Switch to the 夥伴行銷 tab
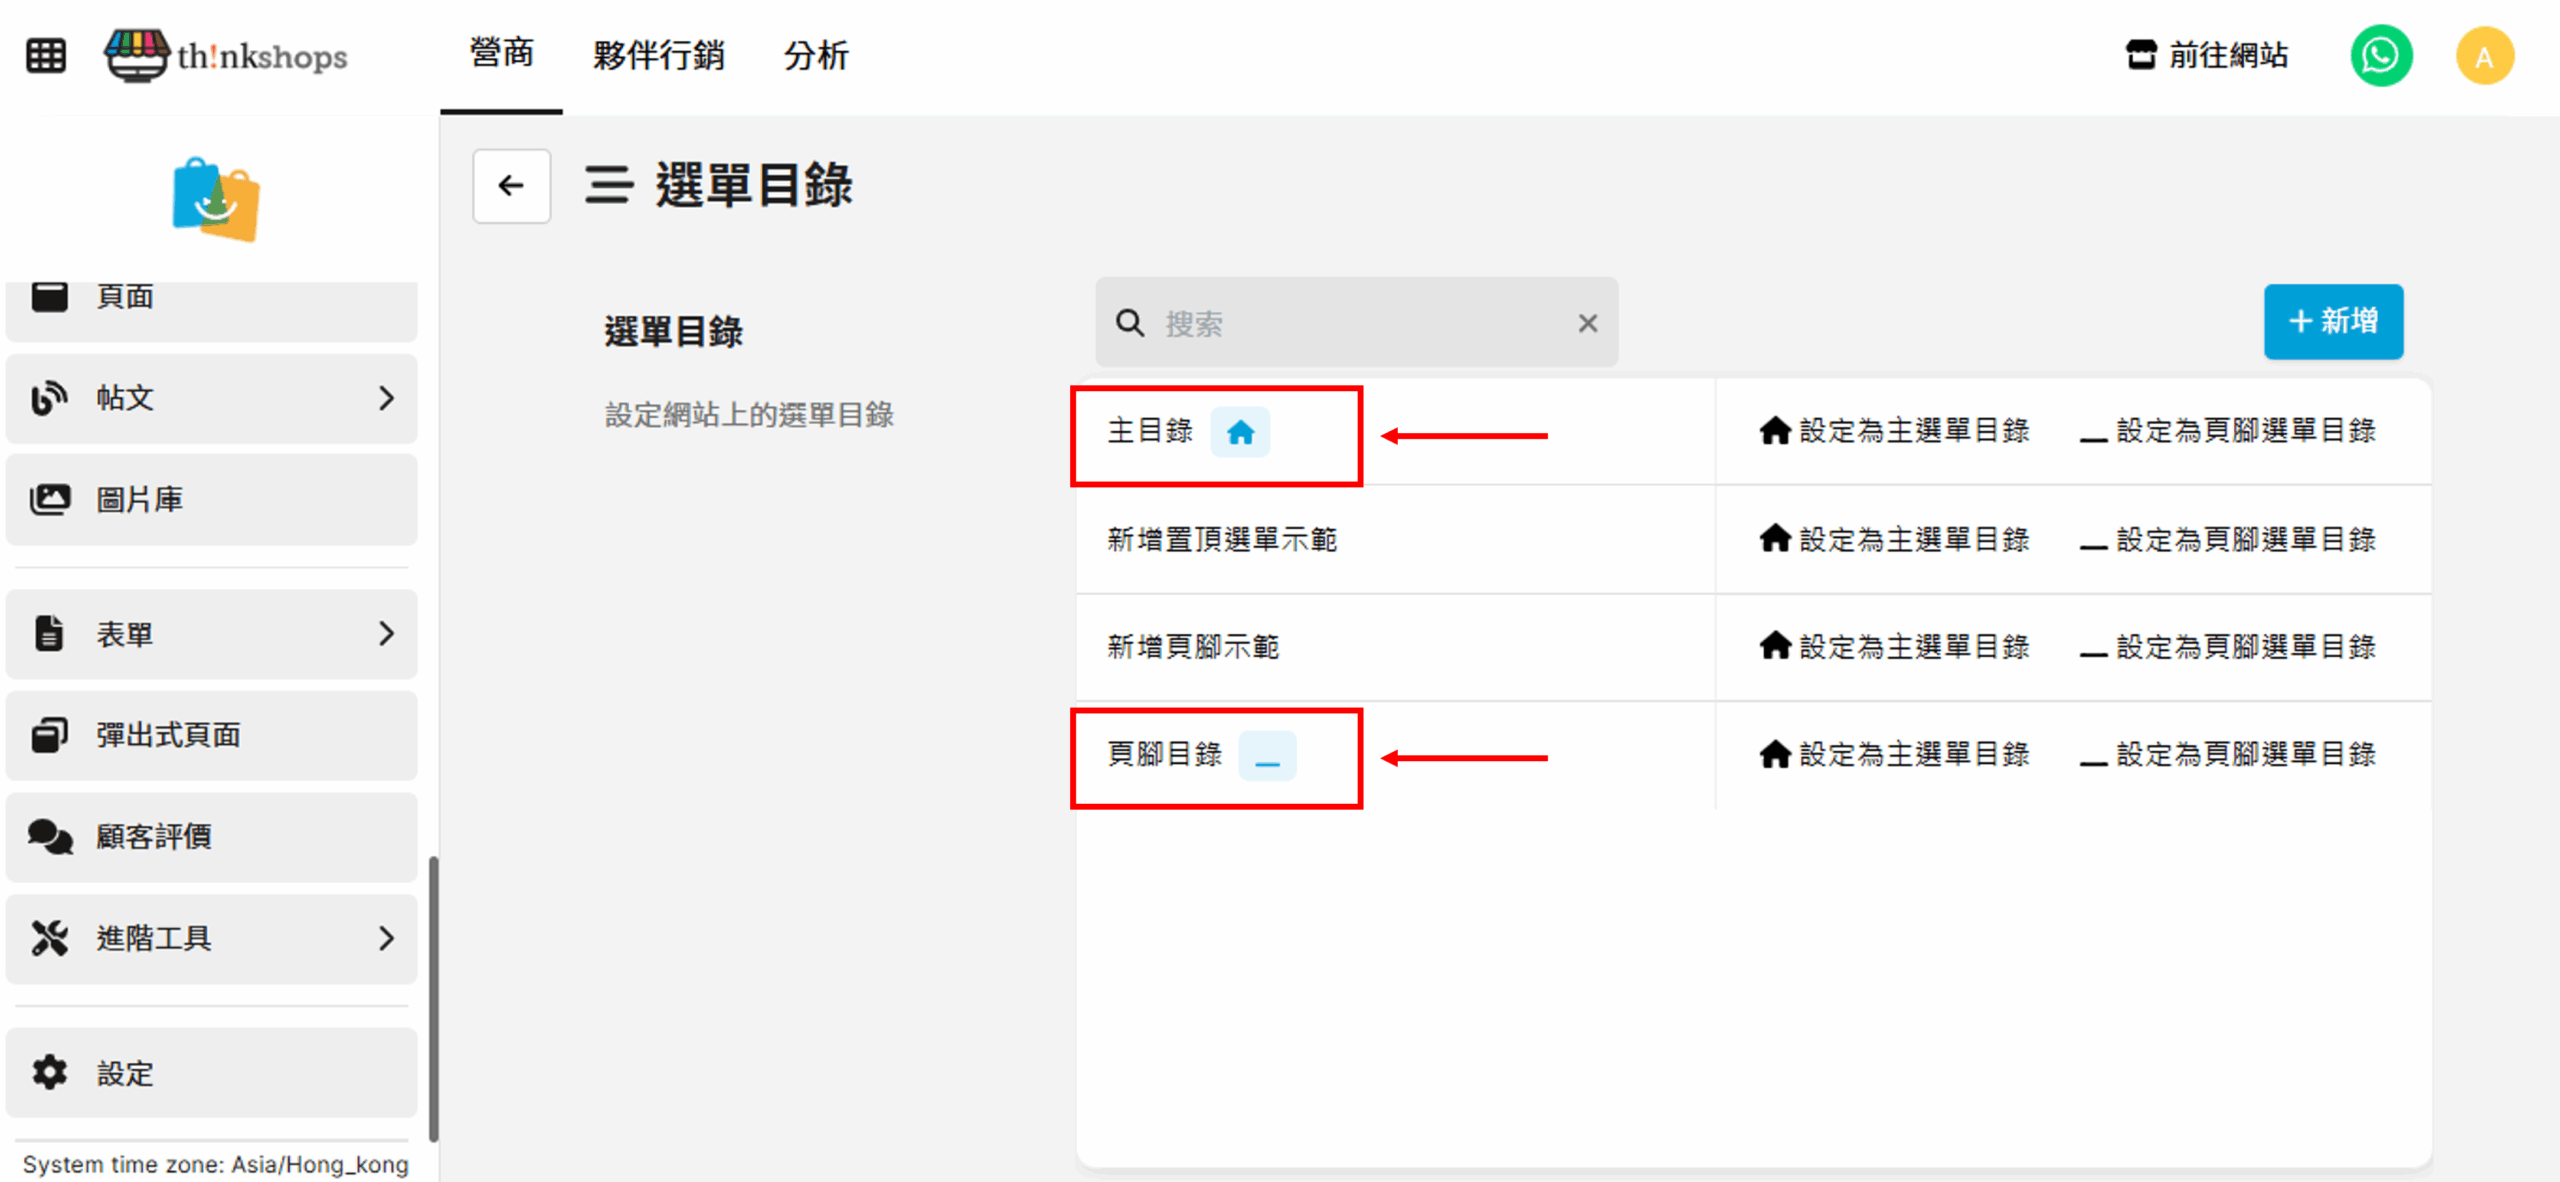Screen dimensions: 2560x1182 (658, 56)
